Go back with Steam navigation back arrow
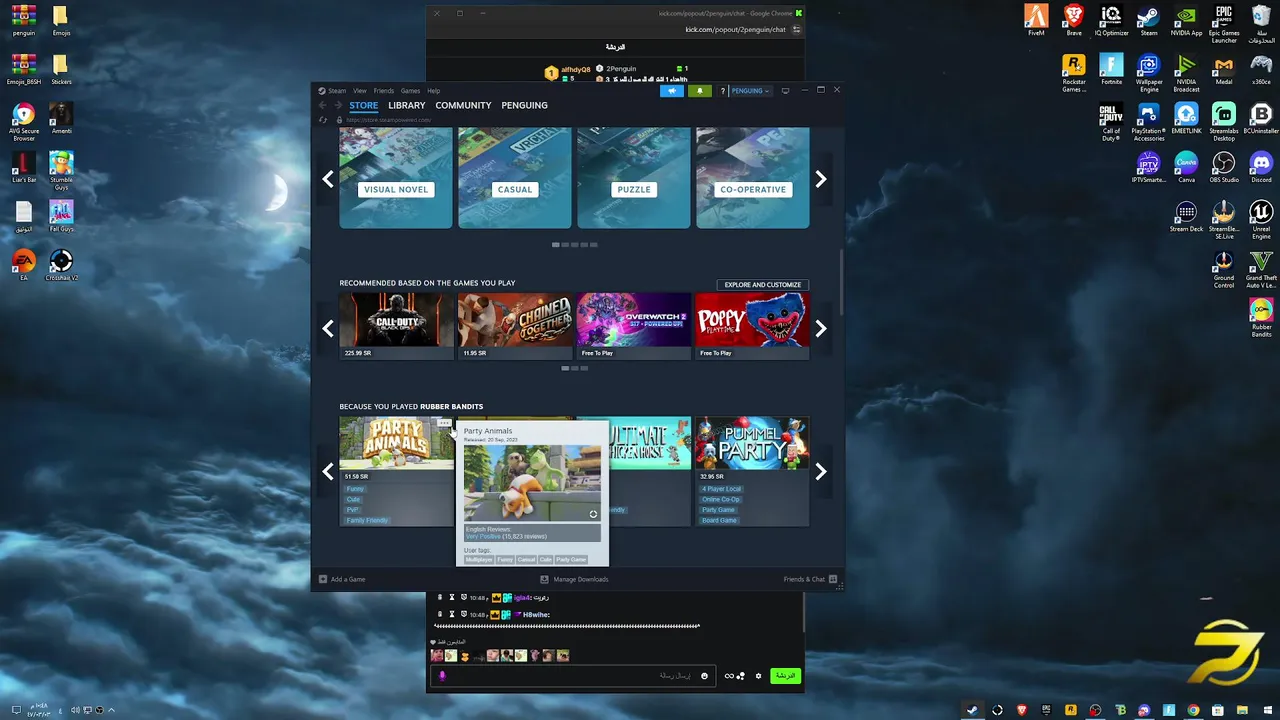Viewport: 1280px width, 720px height. (x=322, y=105)
